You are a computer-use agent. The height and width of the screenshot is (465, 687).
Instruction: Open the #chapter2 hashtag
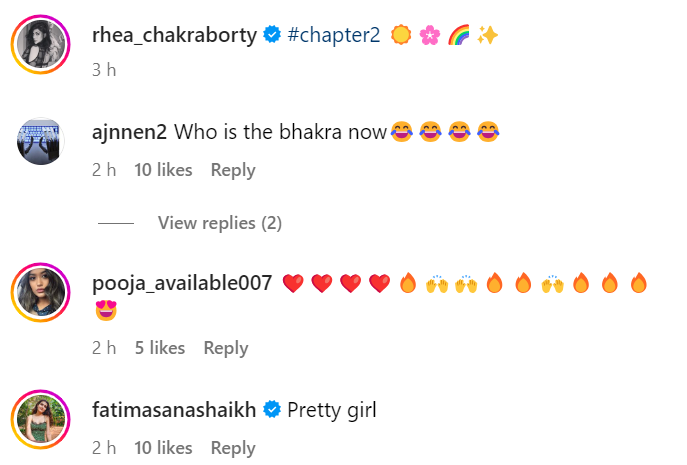(334, 36)
